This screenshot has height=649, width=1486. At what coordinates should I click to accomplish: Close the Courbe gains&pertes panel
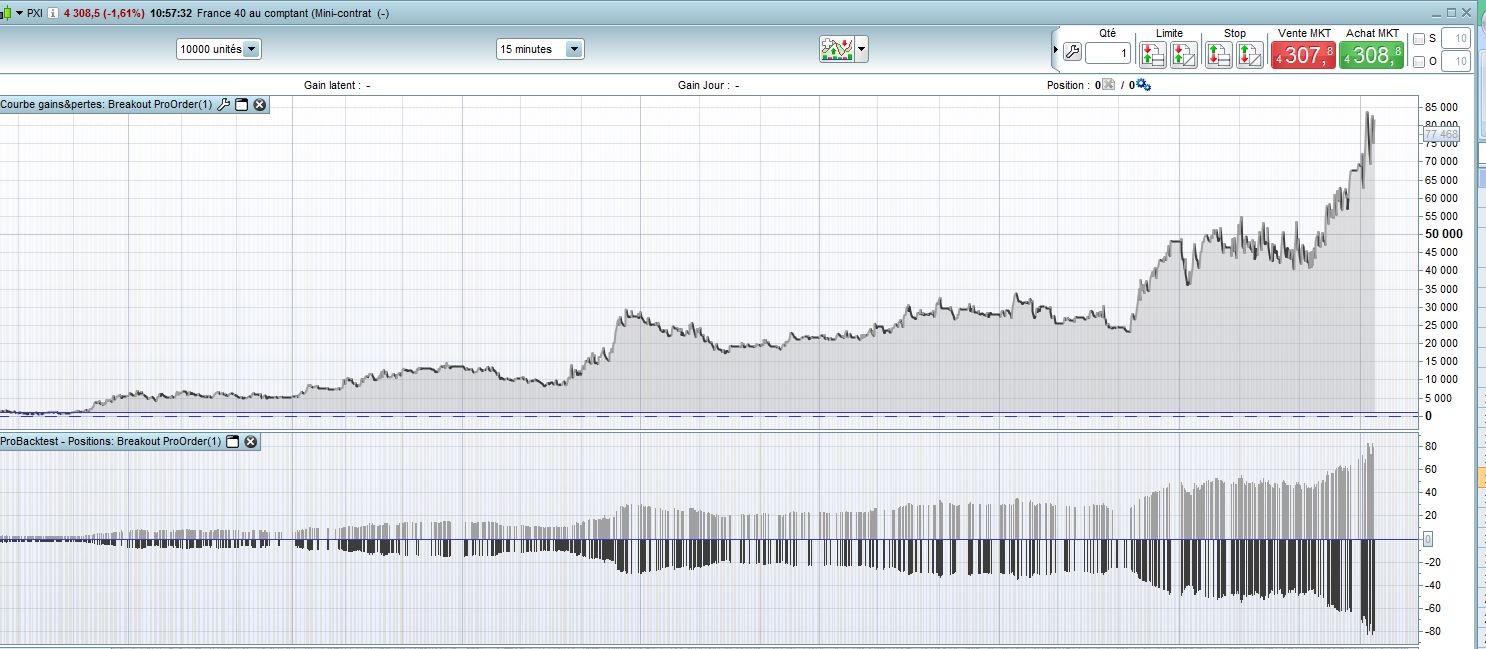point(259,104)
